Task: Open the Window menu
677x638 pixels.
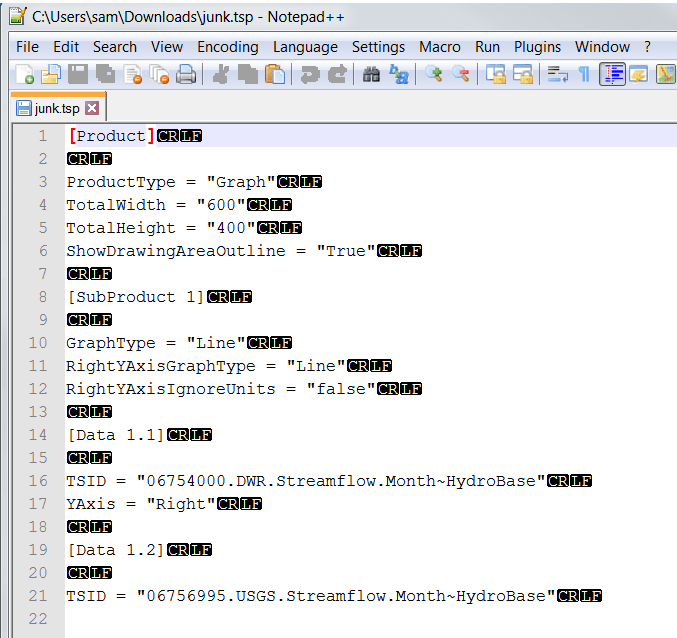Action: [602, 47]
